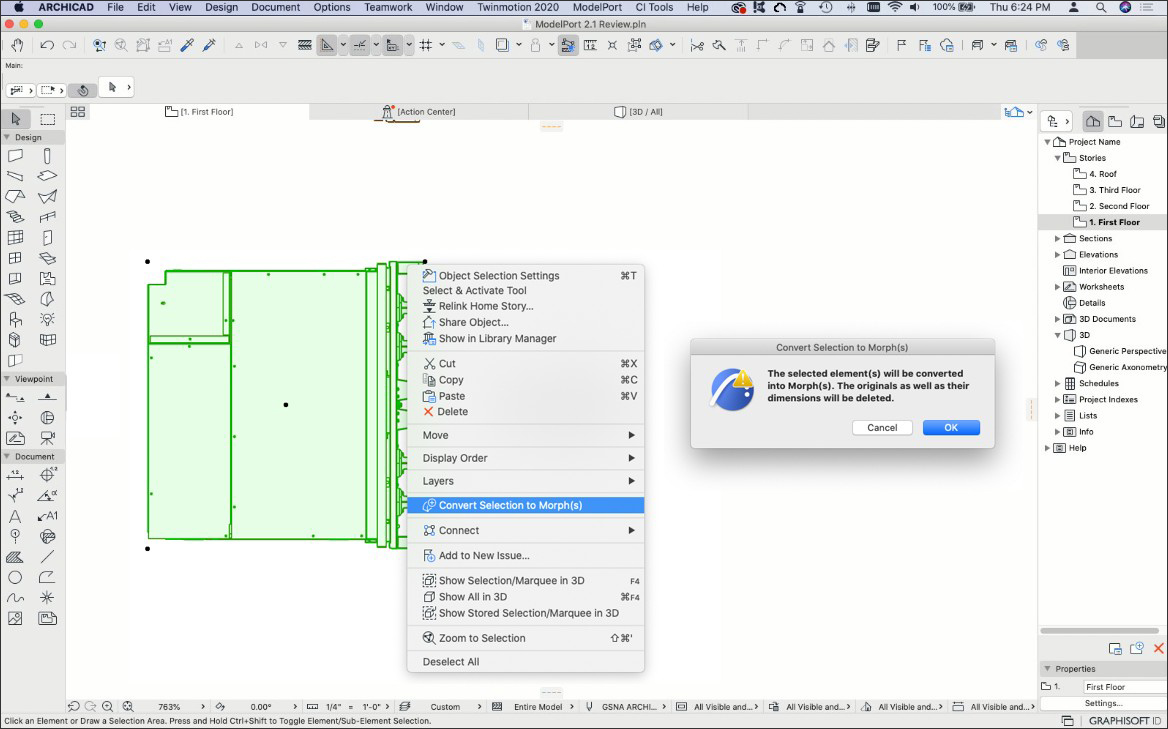Expand the Schedules folder in Navigator

[x=1058, y=383]
